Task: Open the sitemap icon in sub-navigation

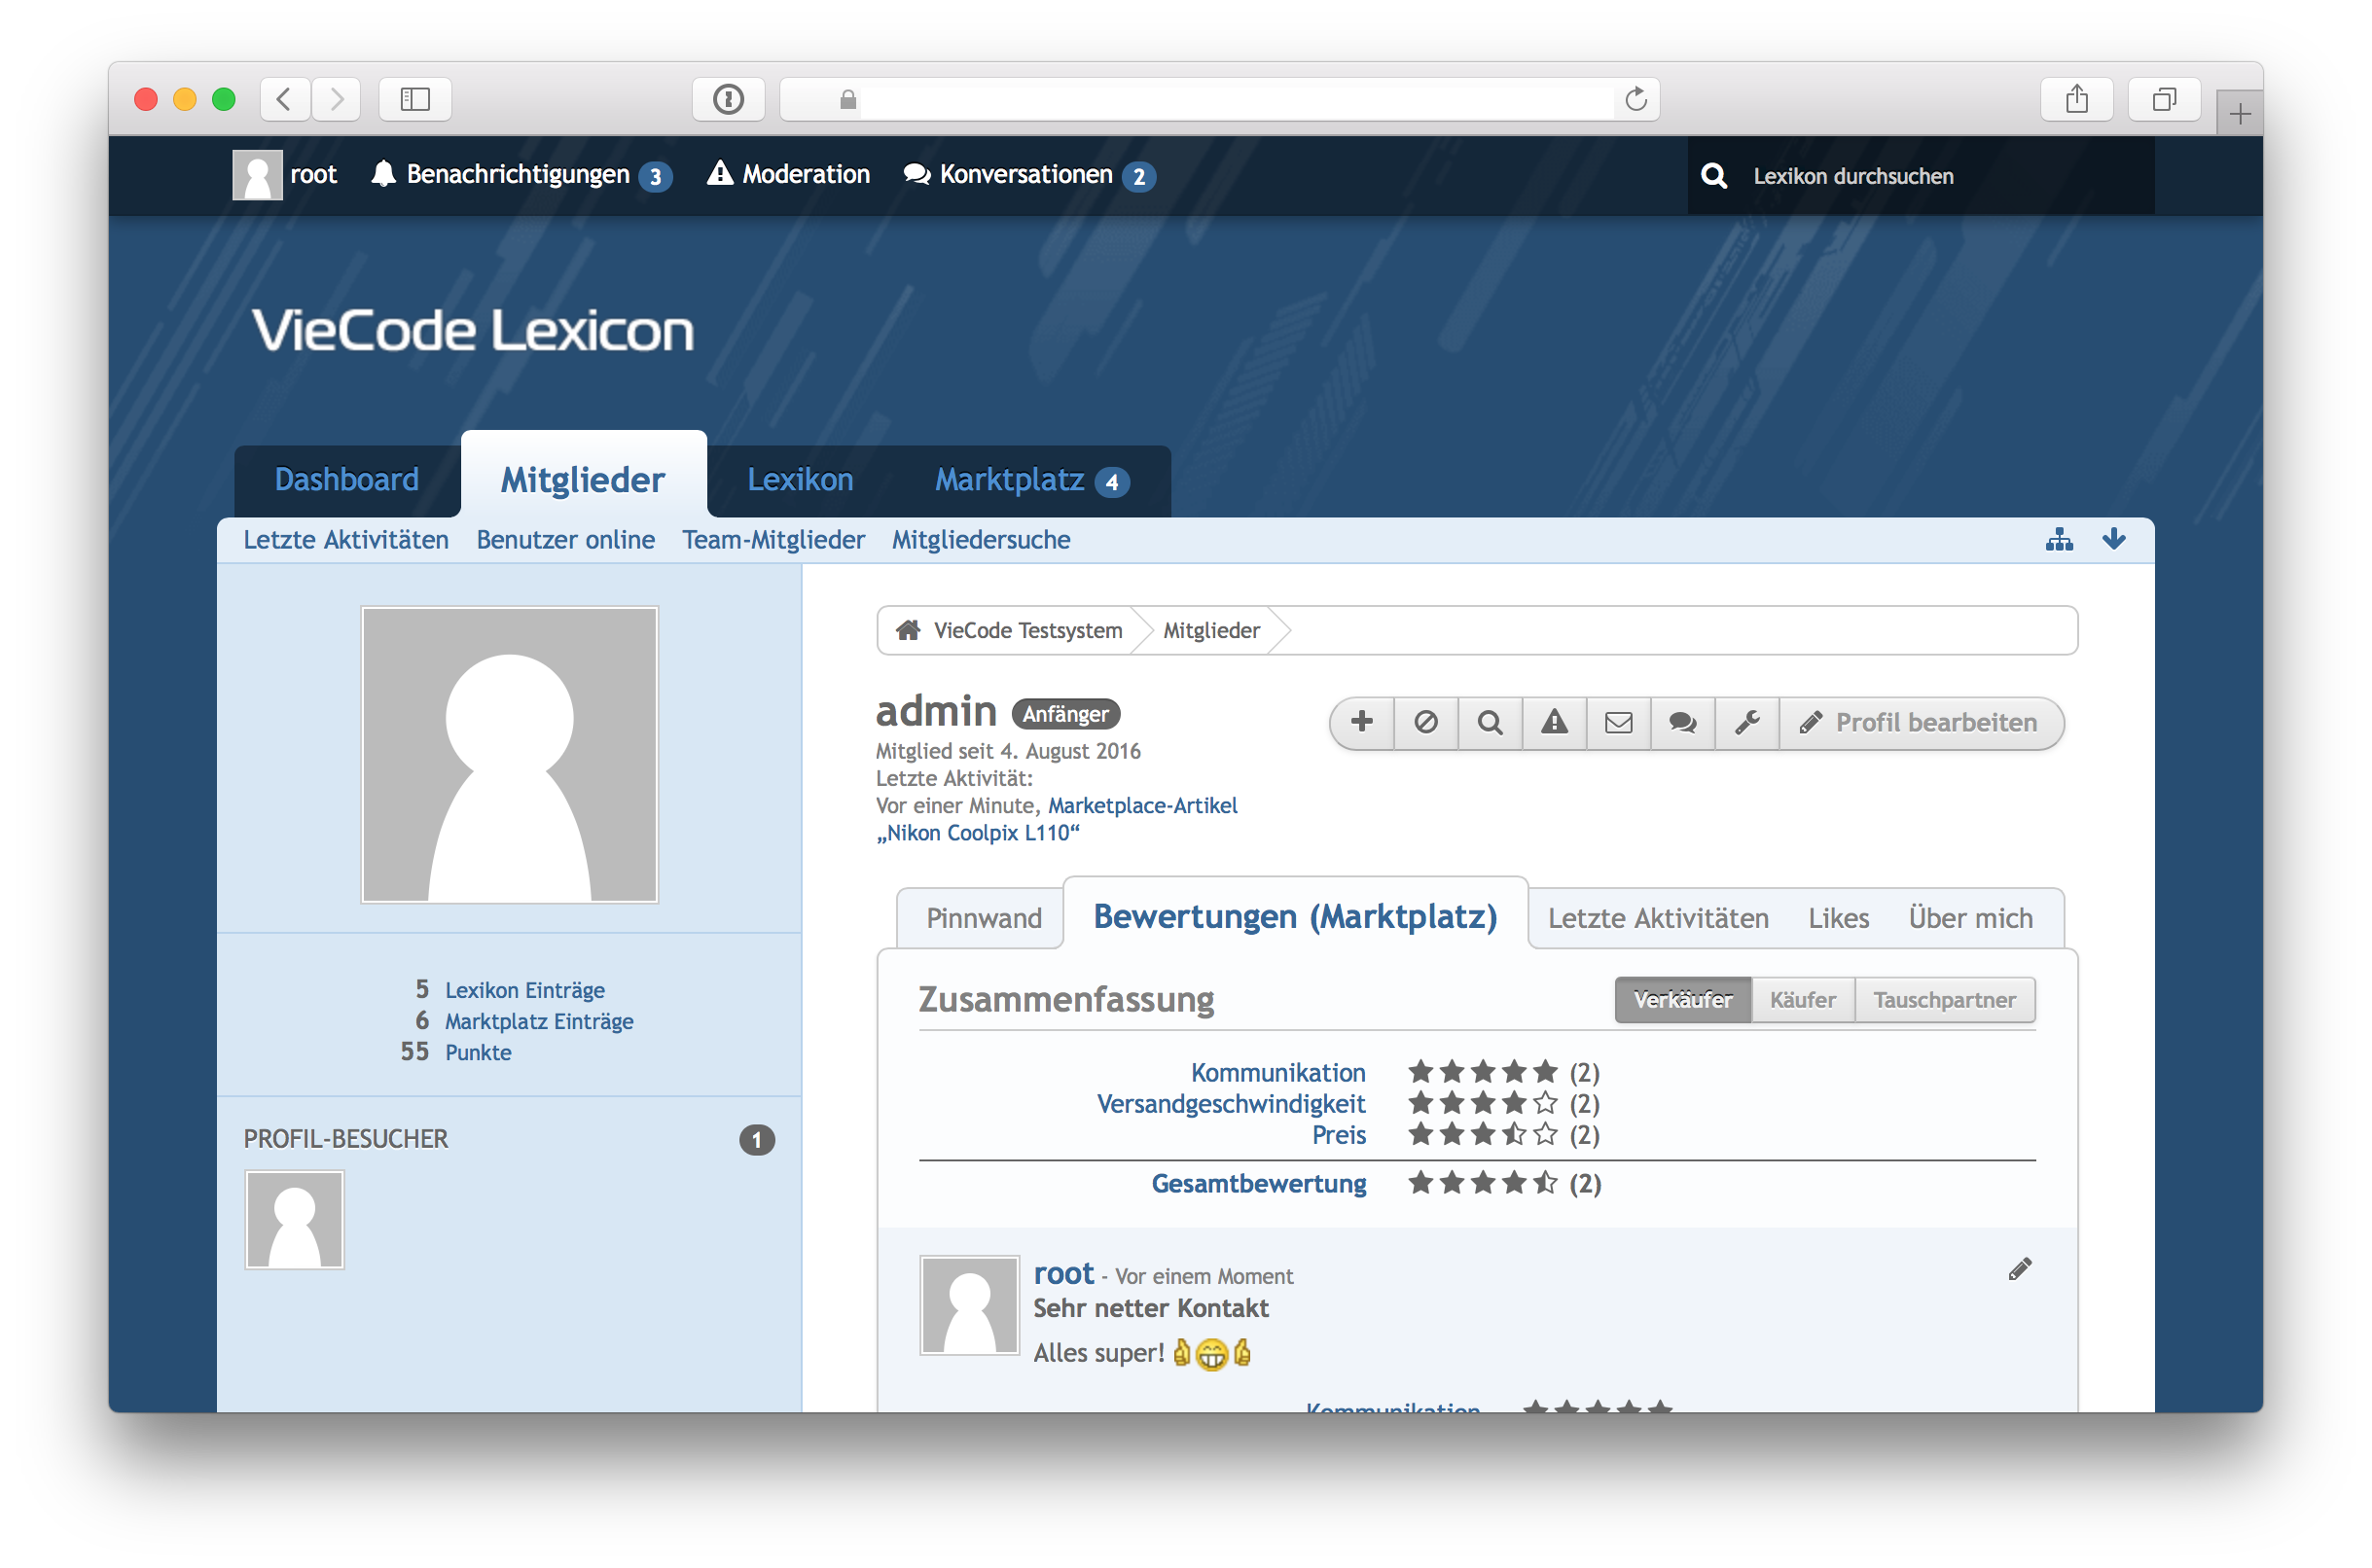Action: pyautogui.click(x=2059, y=540)
